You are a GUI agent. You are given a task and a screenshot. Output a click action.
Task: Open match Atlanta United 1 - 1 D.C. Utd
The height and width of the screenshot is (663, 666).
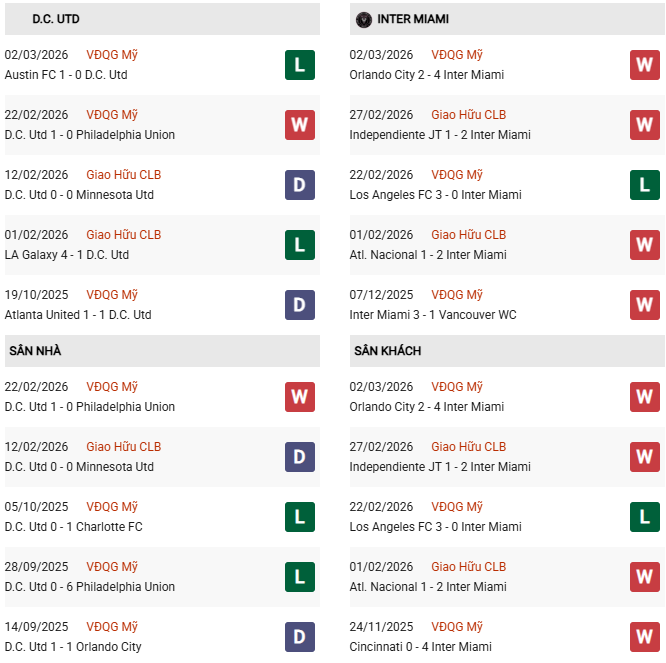78,315
